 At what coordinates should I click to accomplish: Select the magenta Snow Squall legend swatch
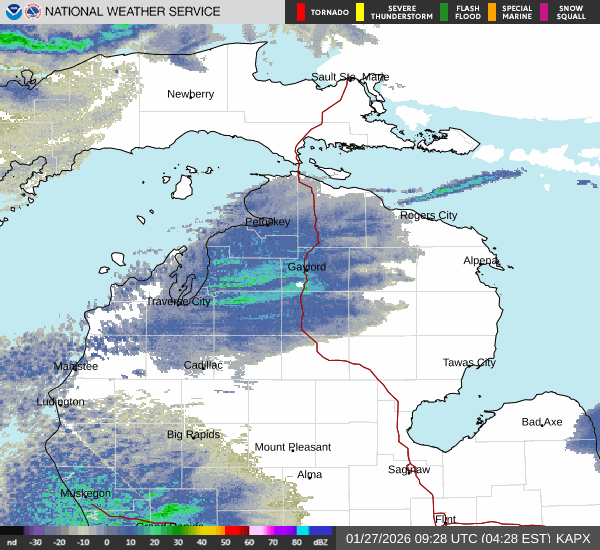(x=544, y=12)
